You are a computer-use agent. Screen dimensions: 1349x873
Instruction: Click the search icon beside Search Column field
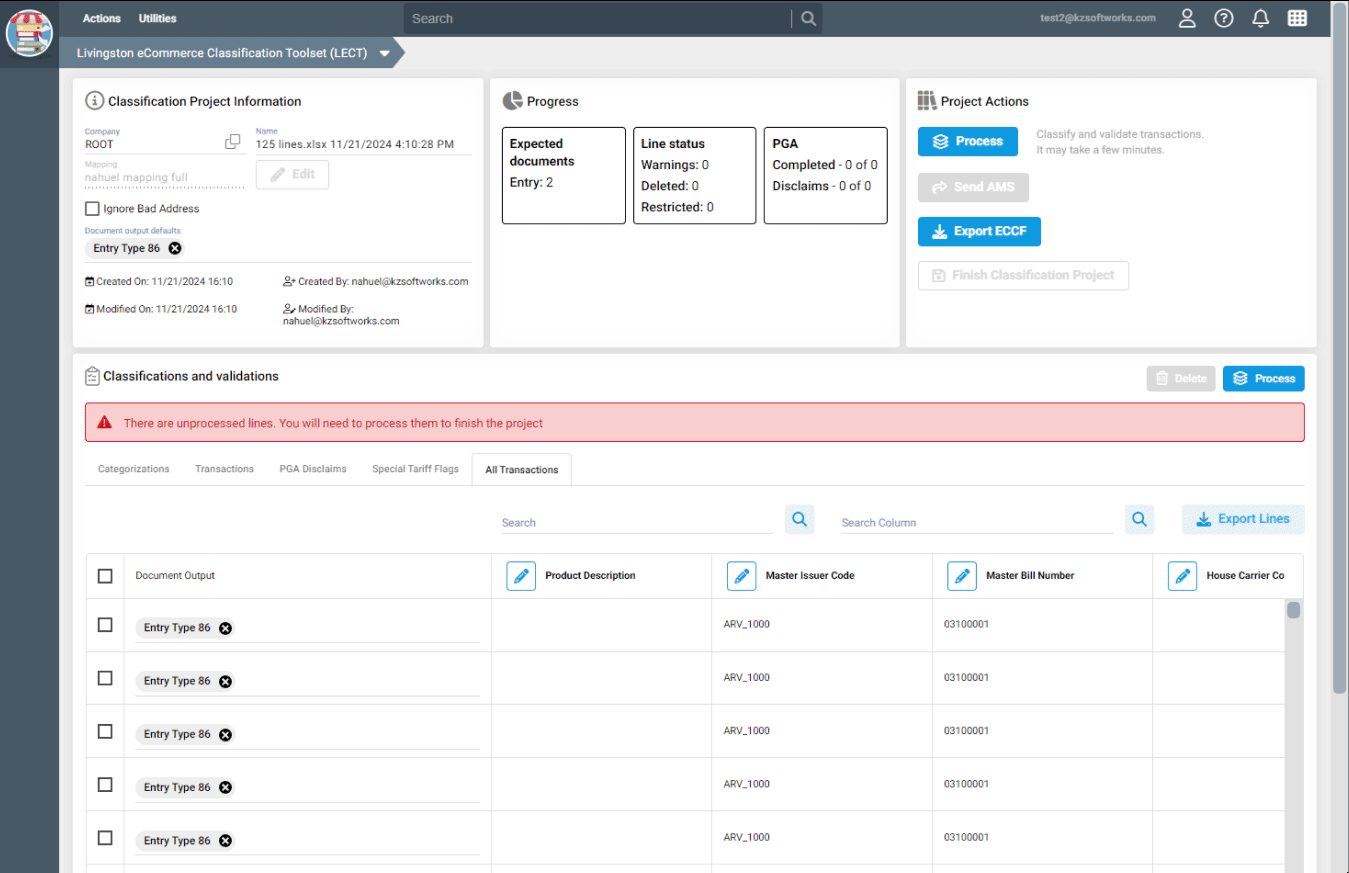(x=1139, y=519)
